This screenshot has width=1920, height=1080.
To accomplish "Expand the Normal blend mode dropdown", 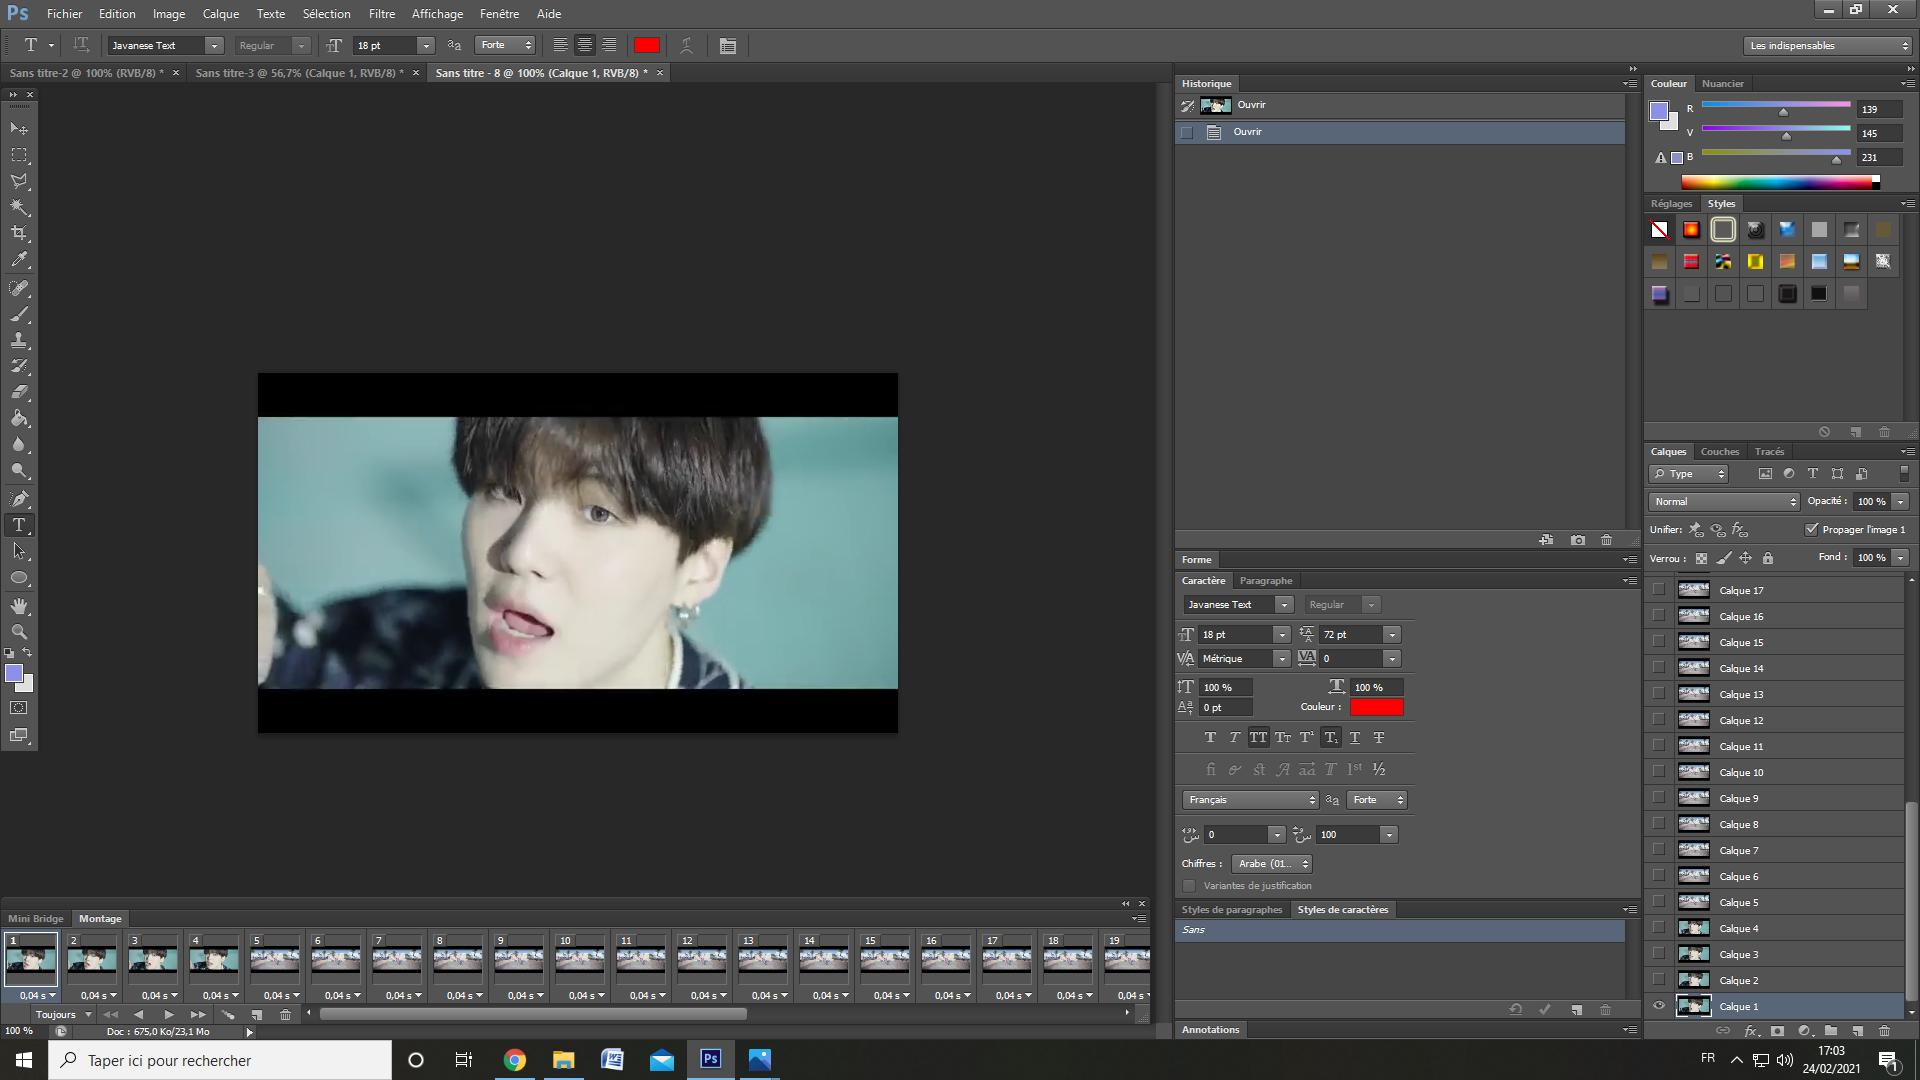I will [x=1724, y=501].
